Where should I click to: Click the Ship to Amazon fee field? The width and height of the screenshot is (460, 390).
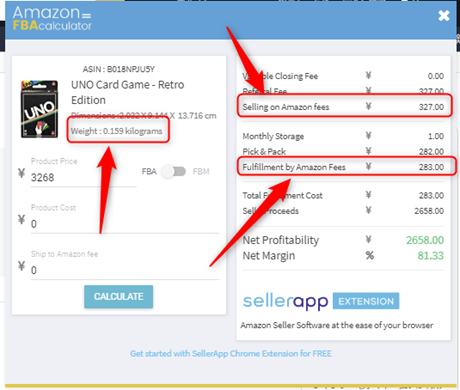click(125, 270)
